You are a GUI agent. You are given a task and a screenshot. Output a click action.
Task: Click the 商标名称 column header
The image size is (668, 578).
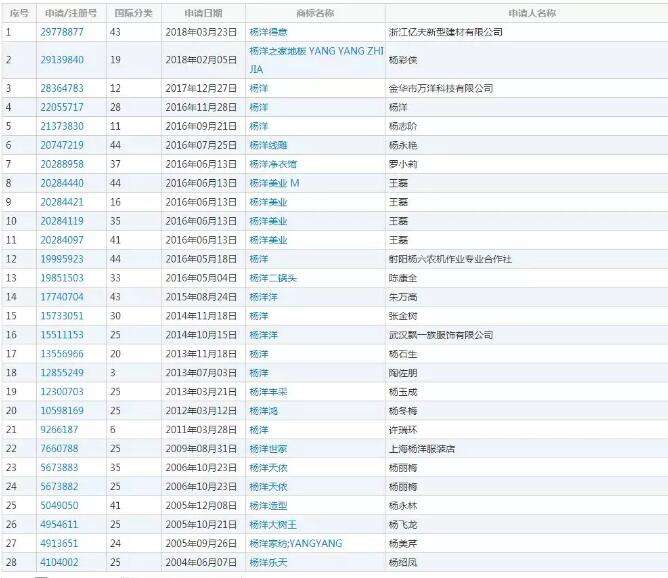click(315, 13)
